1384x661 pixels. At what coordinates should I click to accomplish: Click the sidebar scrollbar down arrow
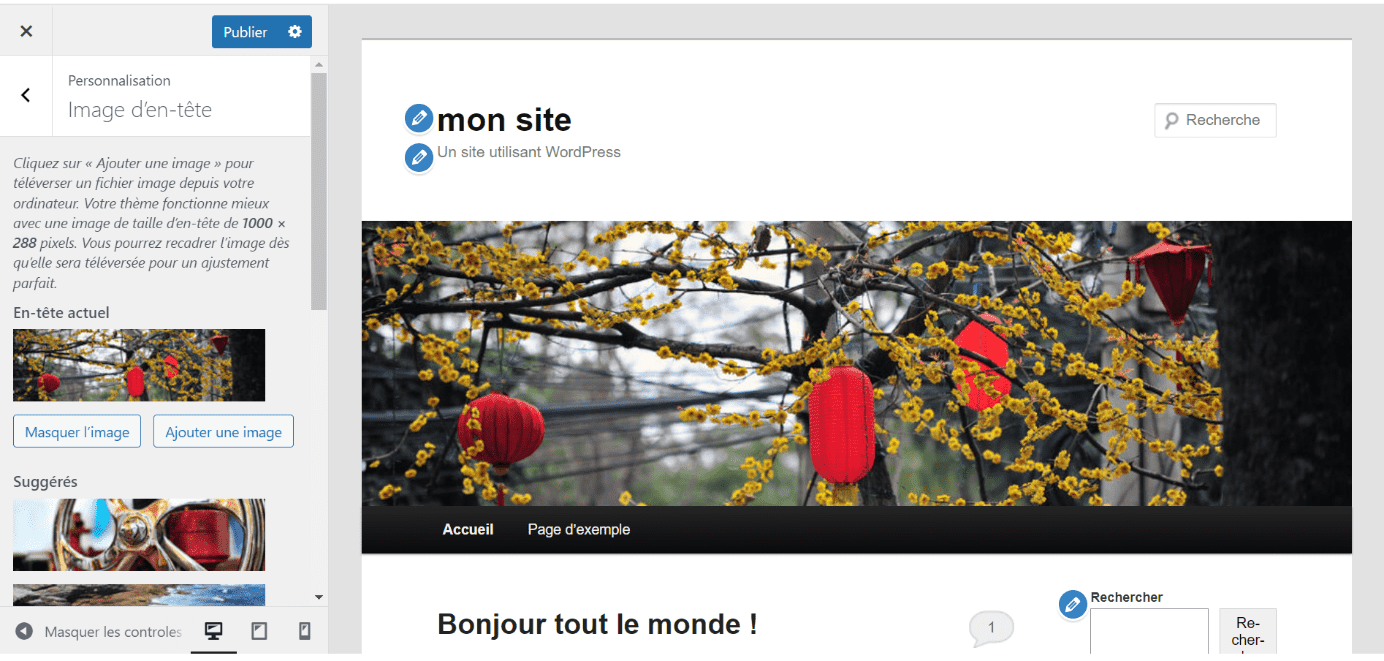[319, 597]
